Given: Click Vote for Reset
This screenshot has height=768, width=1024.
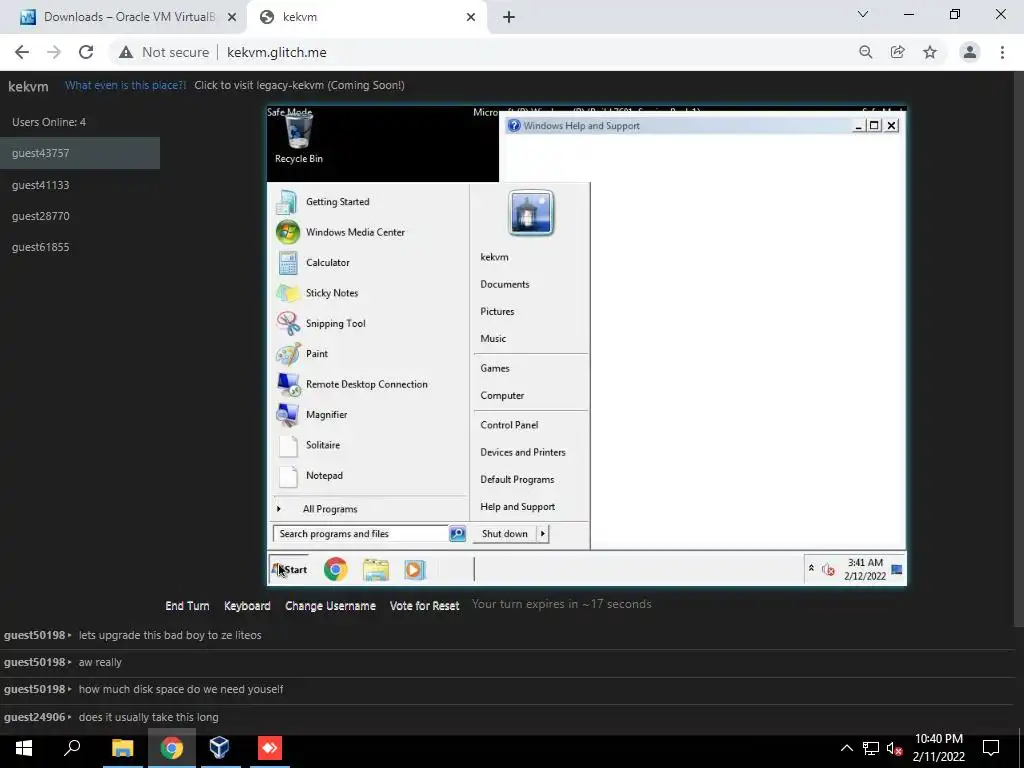Looking at the screenshot, I should click(424, 606).
